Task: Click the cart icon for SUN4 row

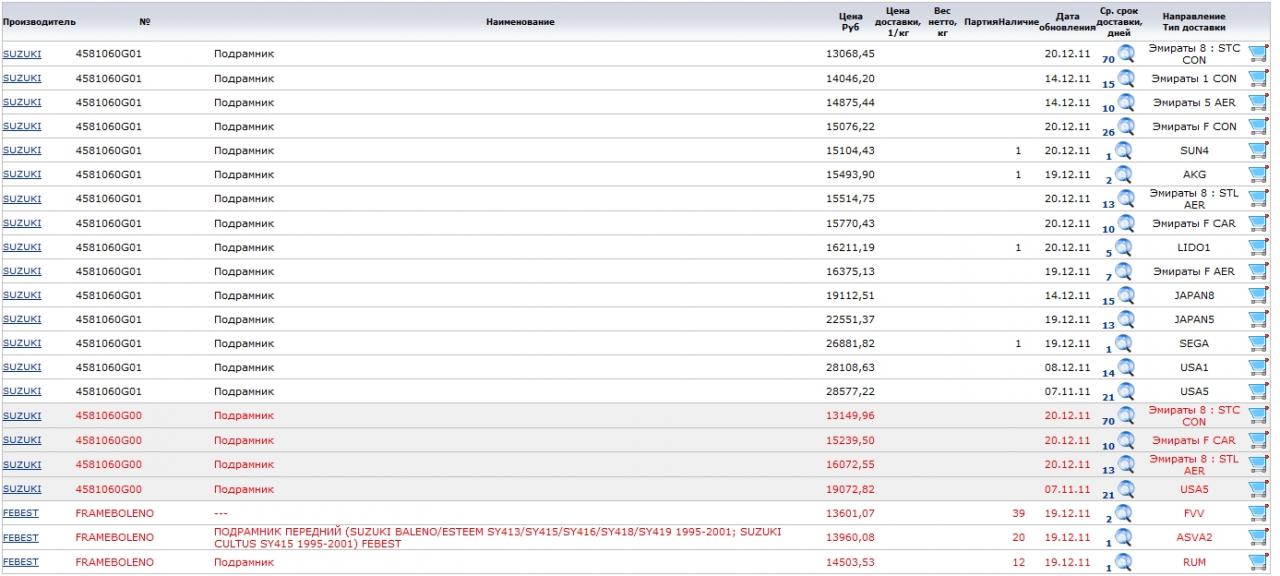Action: coord(1257,150)
